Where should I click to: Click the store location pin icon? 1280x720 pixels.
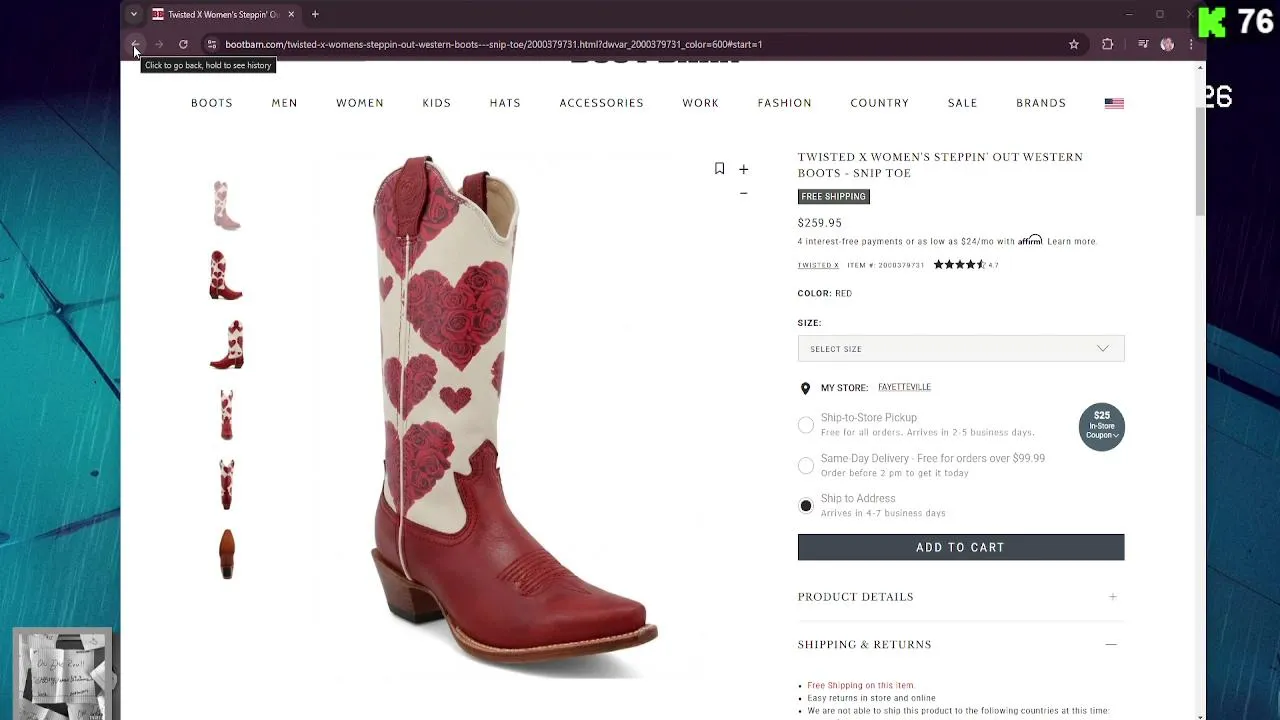(x=805, y=388)
